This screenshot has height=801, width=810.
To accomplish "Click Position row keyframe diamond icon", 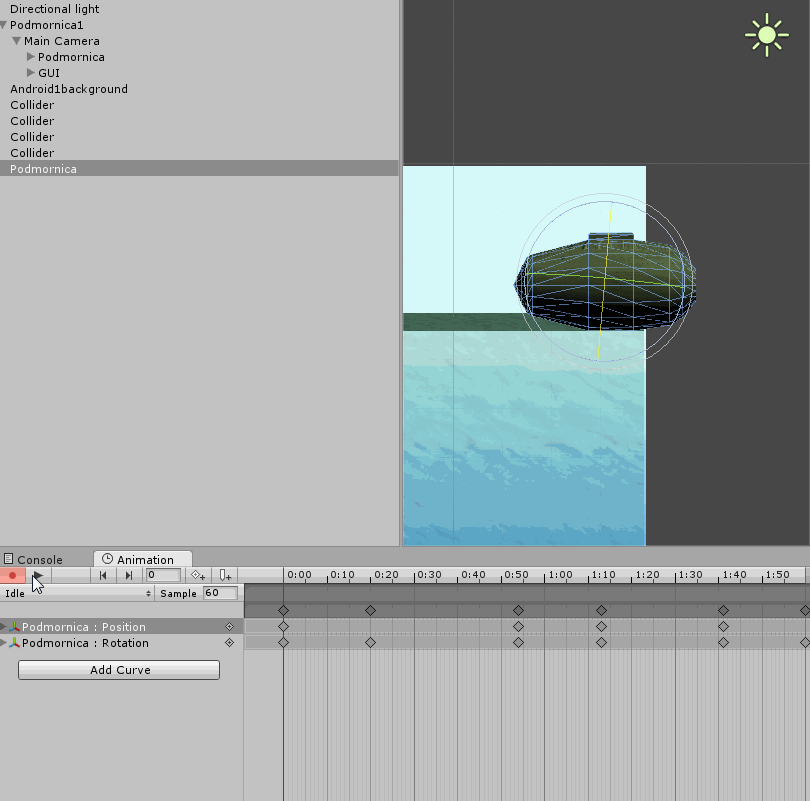I will coord(229,627).
